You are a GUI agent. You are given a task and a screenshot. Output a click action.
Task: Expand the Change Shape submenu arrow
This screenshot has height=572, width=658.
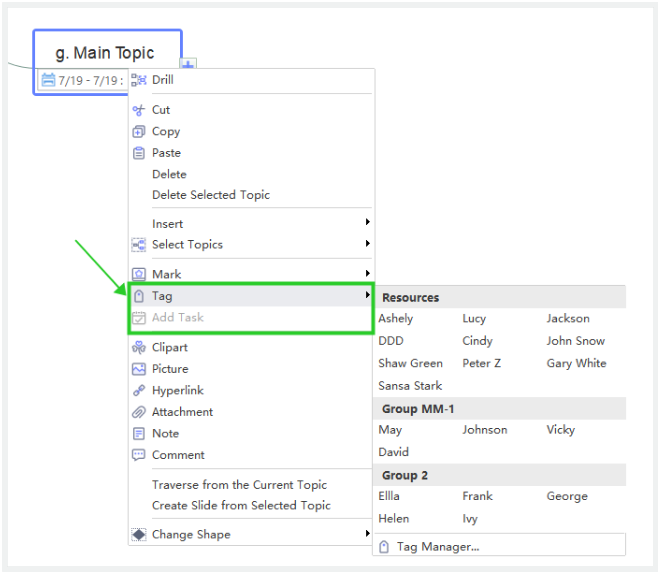pyautogui.click(x=367, y=534)
